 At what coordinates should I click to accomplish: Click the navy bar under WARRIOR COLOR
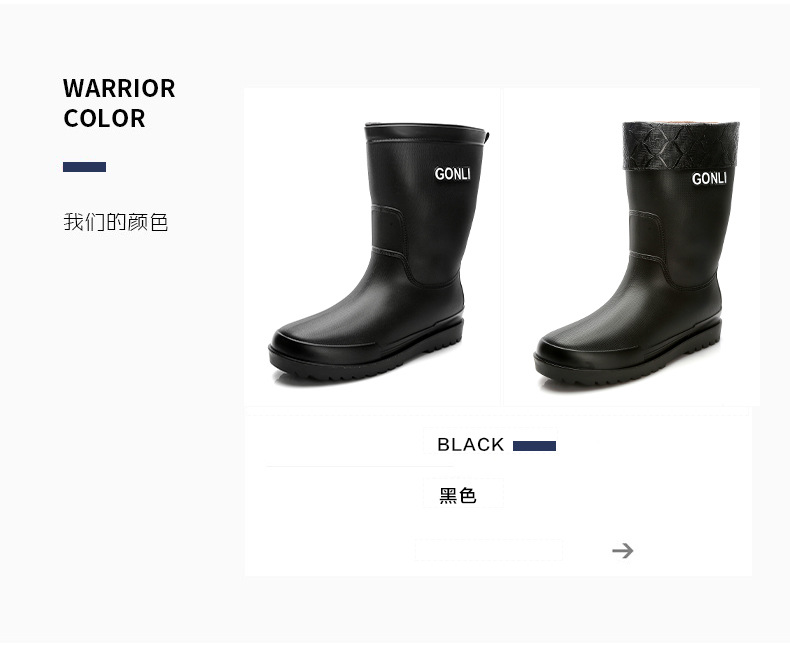84,167
